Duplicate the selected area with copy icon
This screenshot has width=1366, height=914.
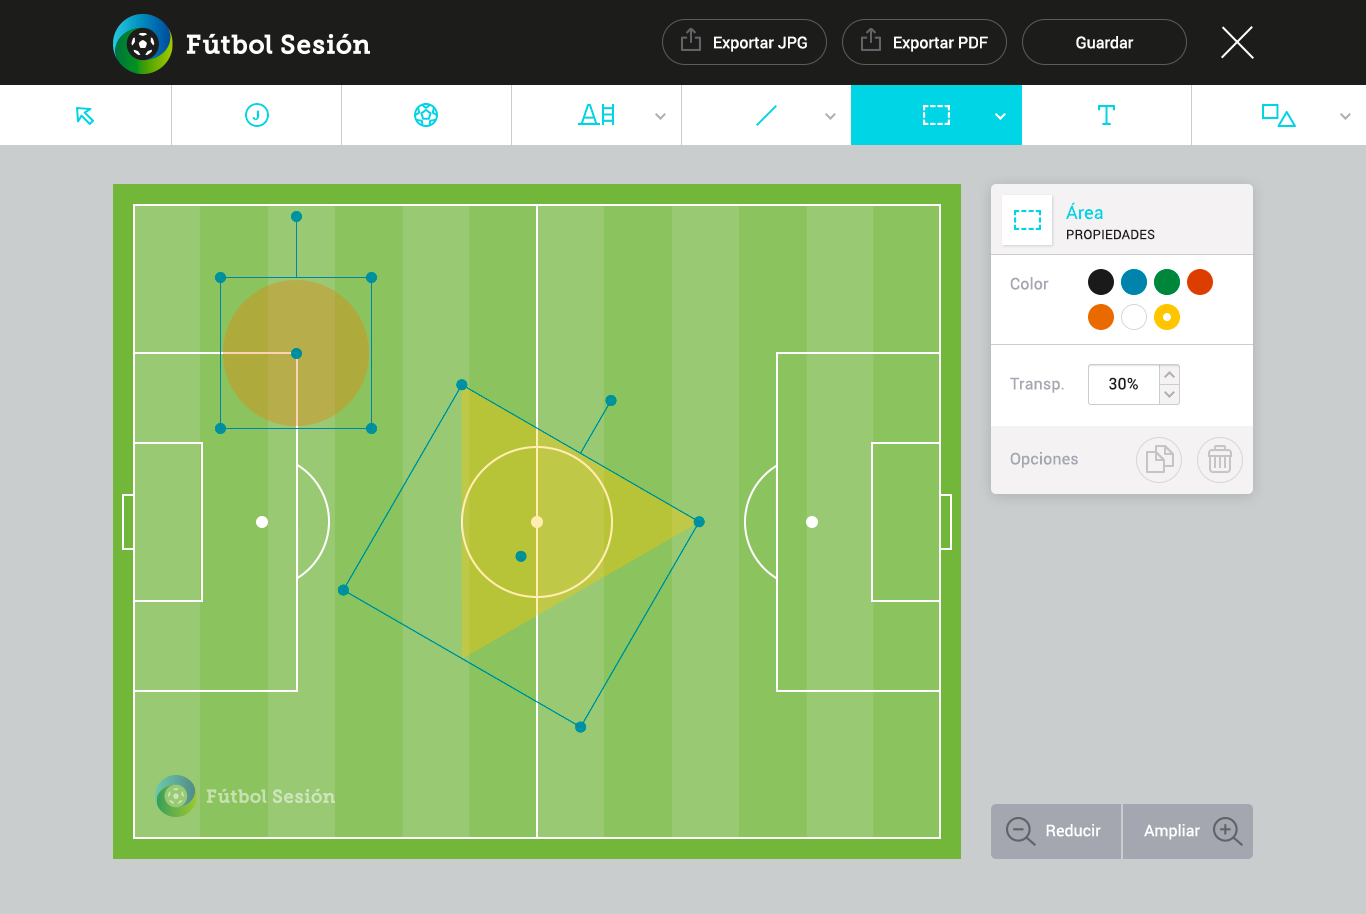pos(1159,459)
